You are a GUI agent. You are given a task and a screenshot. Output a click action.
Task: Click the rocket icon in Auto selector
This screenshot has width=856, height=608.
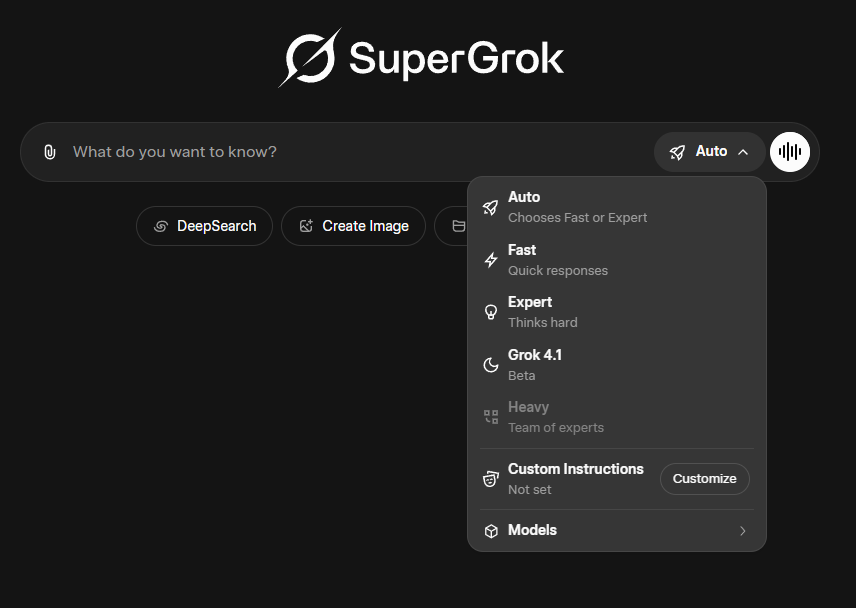677,152
